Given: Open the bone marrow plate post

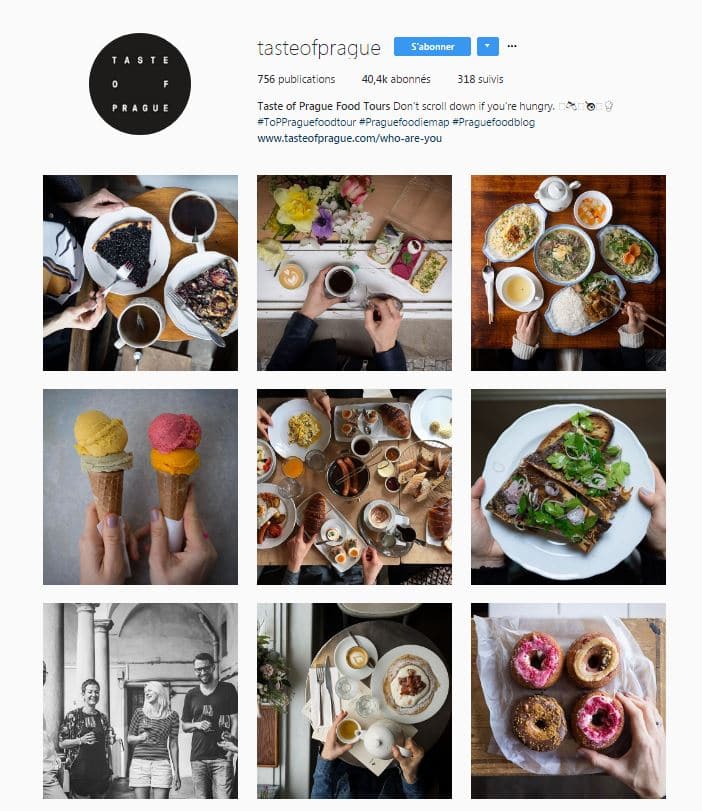Looking at the screenshot, I should (568, 487).
